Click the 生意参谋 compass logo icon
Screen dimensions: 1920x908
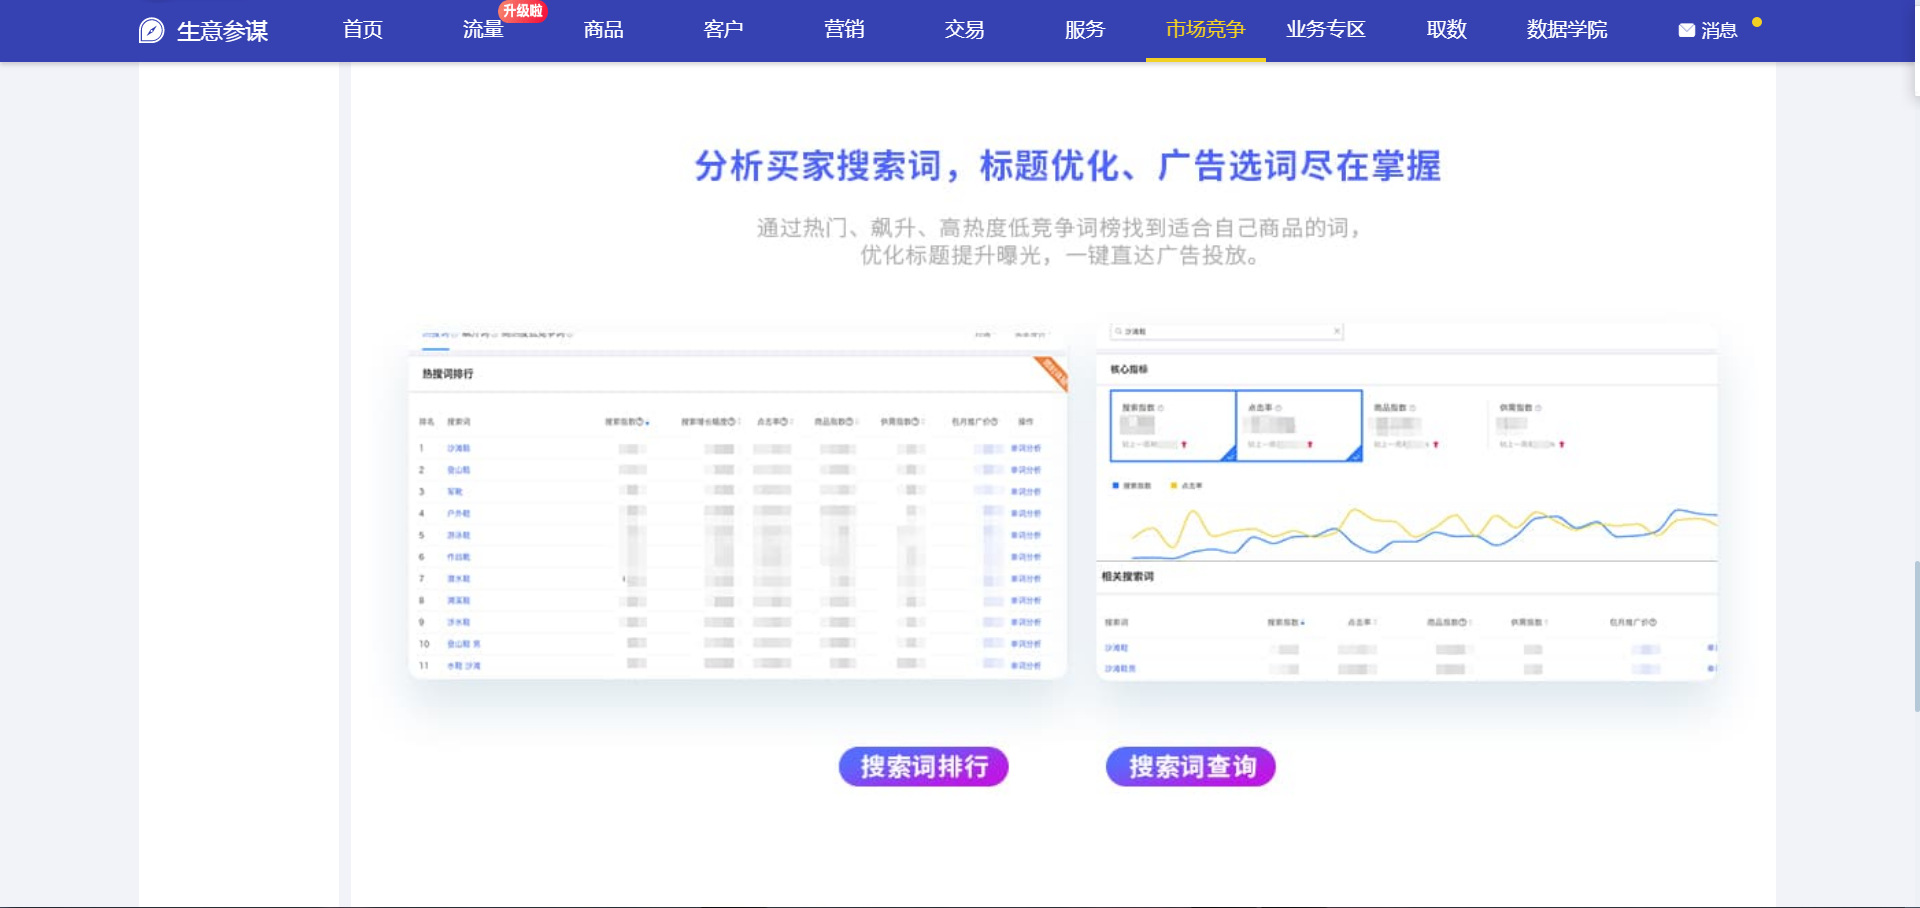[151, 31]
